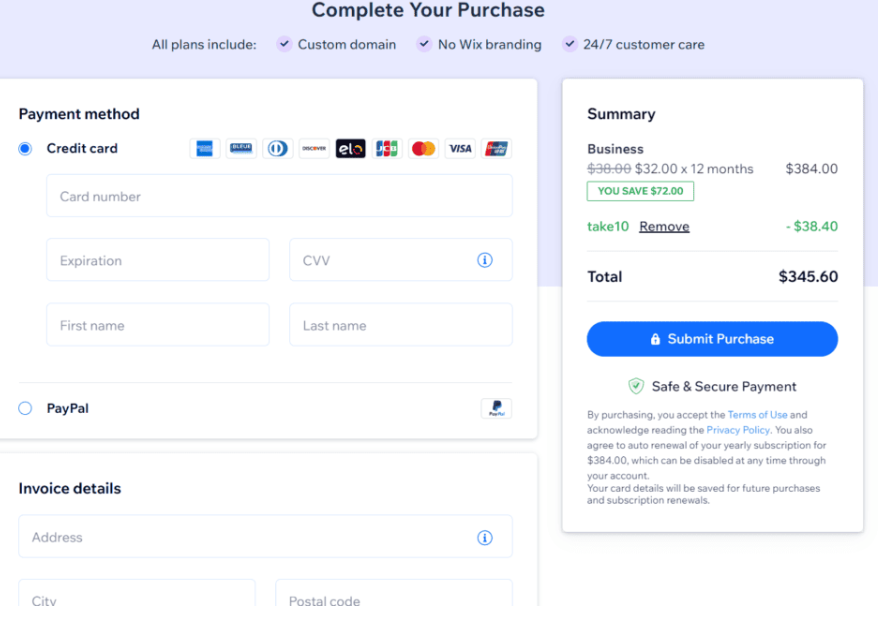This screenshot has width=878, height=625.
Task: Click the Visa card icon
Action: (x=460, y=149)
